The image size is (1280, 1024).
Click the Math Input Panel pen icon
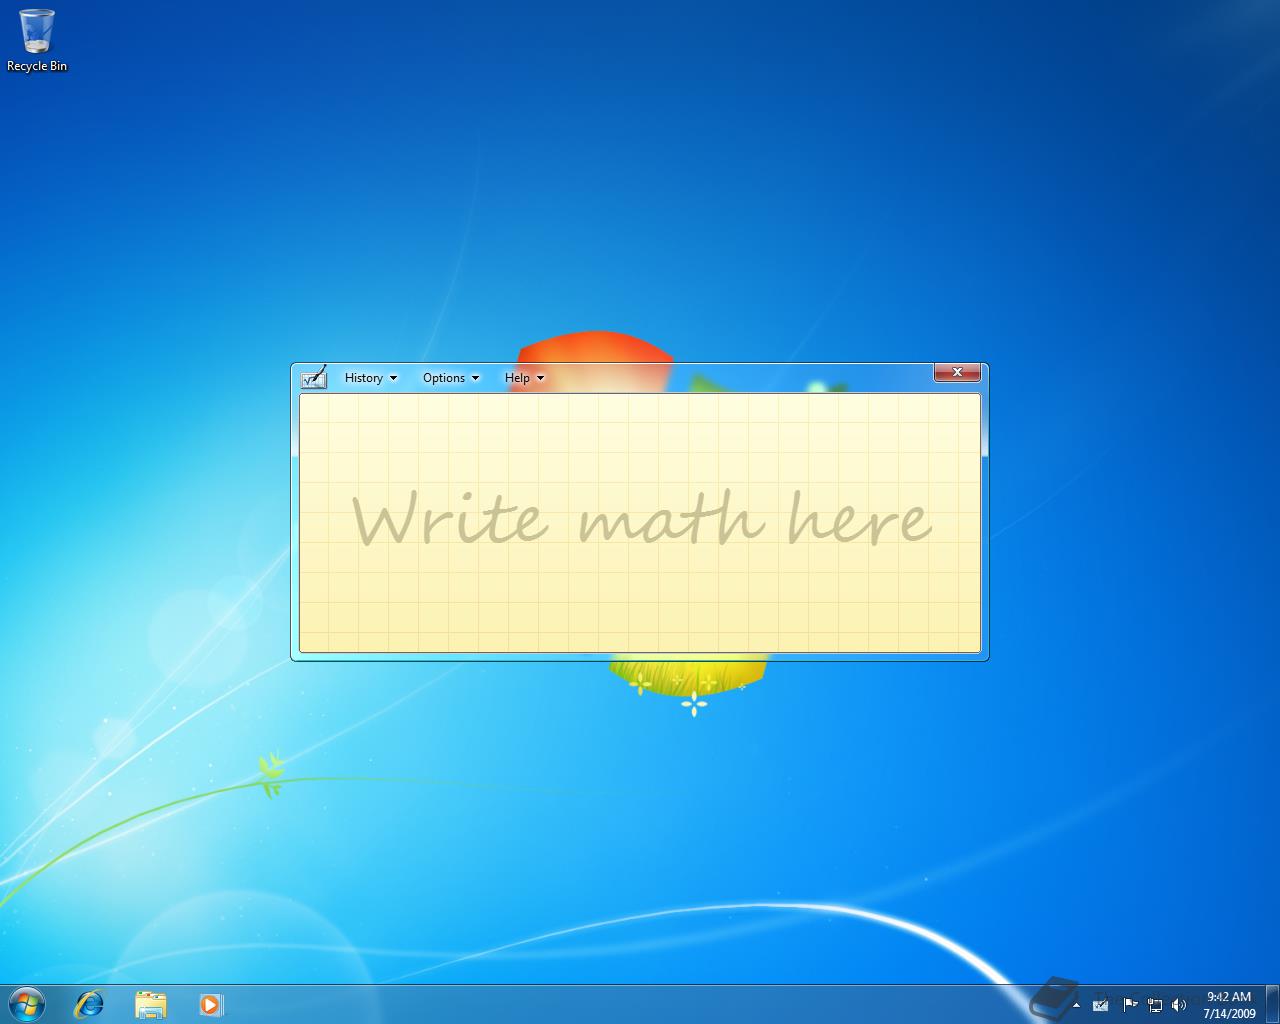[314, 377]
